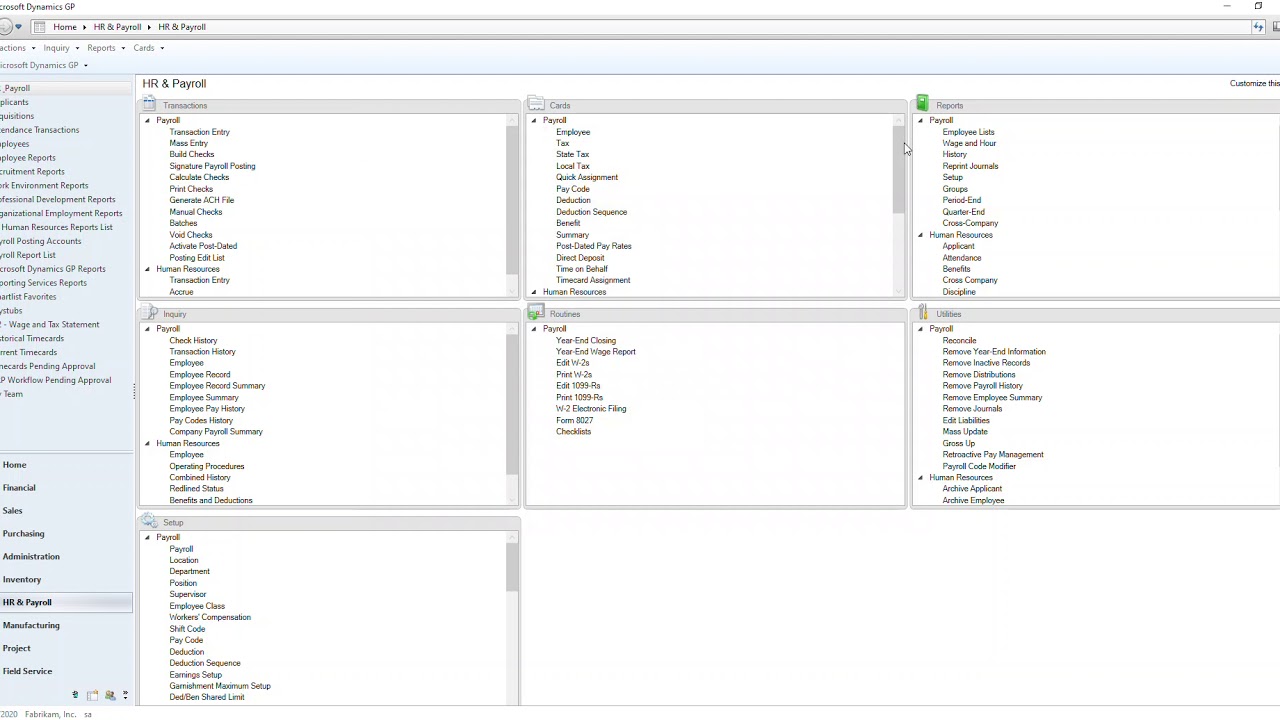Click Customize this page link
The height and width of the screenshot is (720, 1280).
coord(1255,83)
